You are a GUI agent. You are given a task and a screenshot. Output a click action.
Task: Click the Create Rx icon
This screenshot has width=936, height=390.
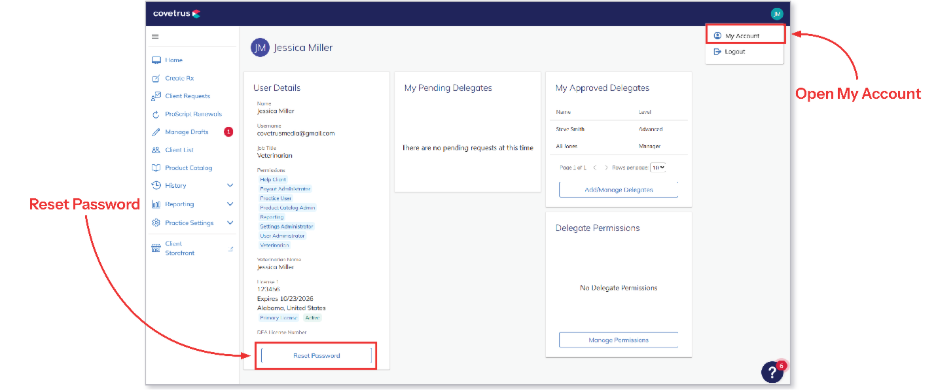(156, 78)
